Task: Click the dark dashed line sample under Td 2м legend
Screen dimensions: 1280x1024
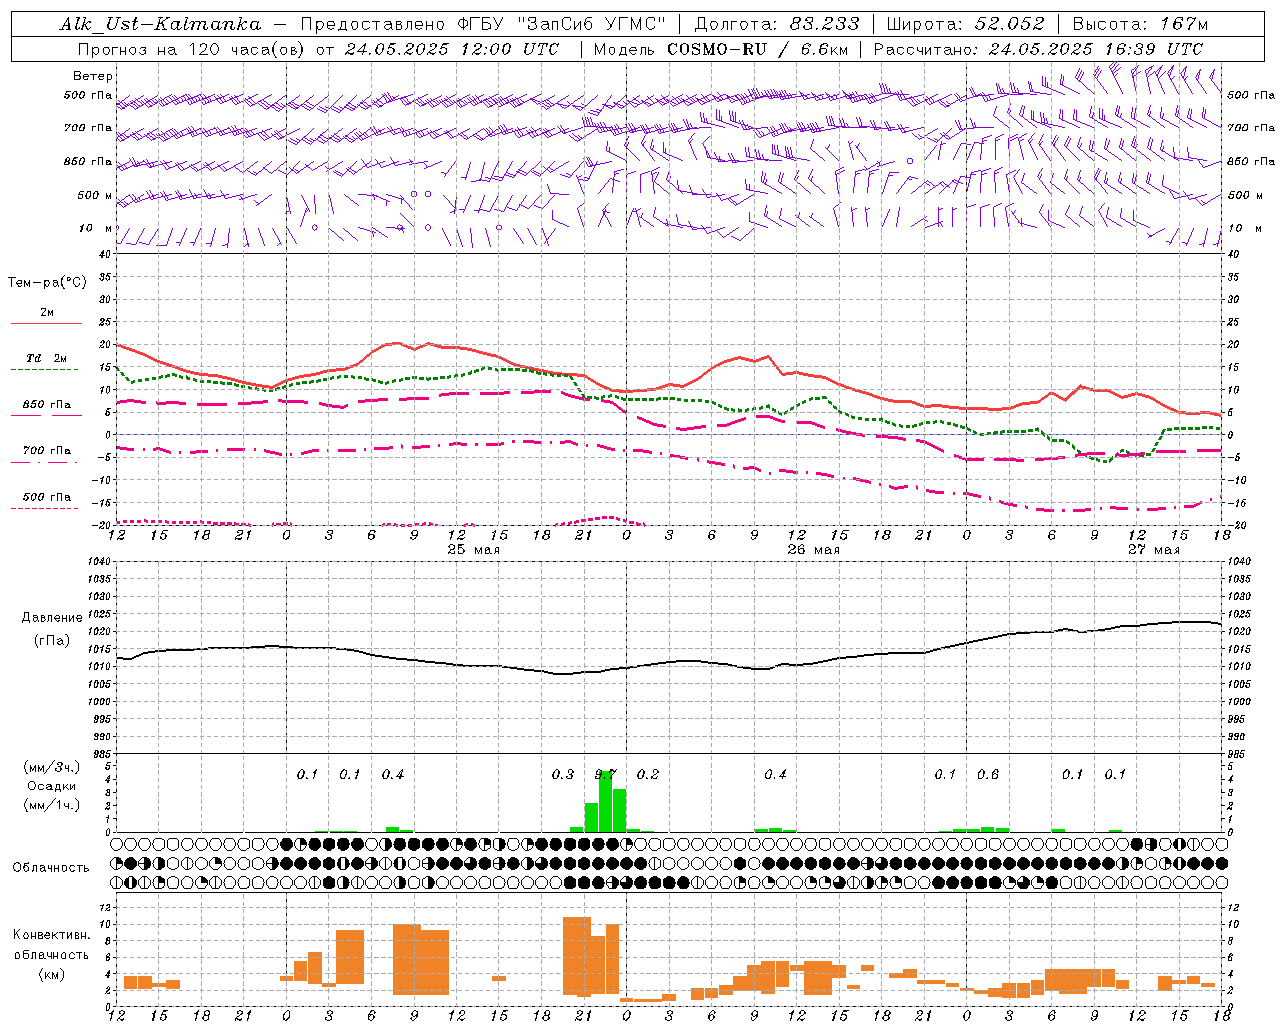Action: point(46,369)
